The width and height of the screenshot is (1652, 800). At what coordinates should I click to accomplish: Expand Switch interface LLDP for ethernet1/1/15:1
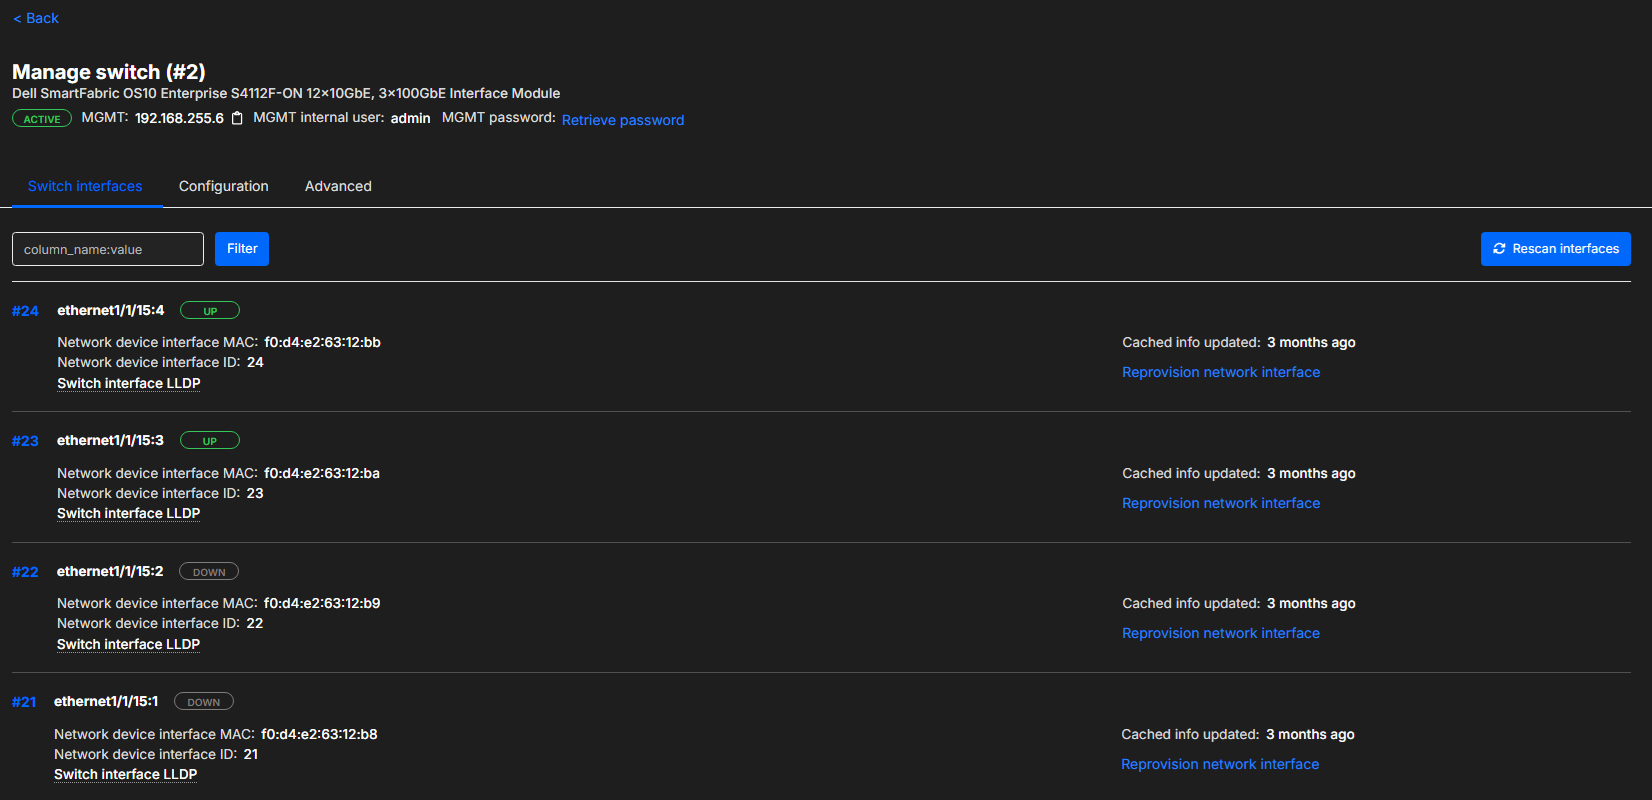(126, 774)
